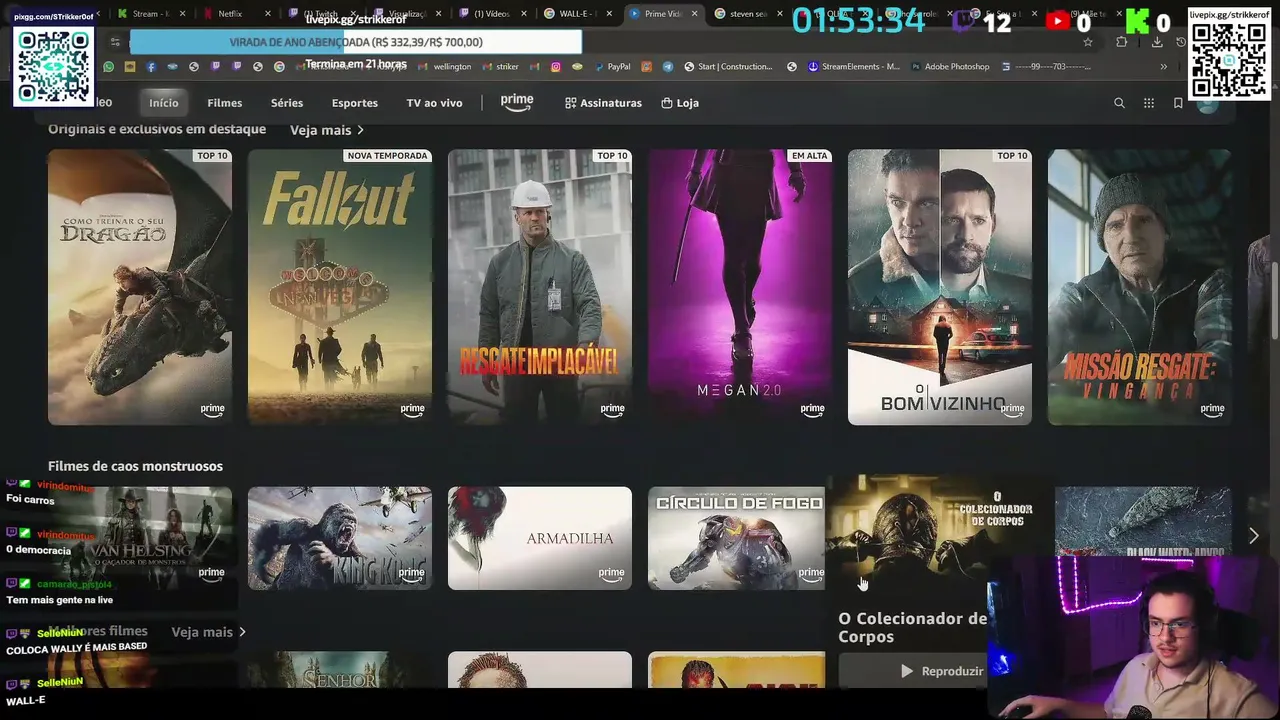Open Como Treinar o Seu Dragão poster

pyautogui.click(x=140, y=287)
